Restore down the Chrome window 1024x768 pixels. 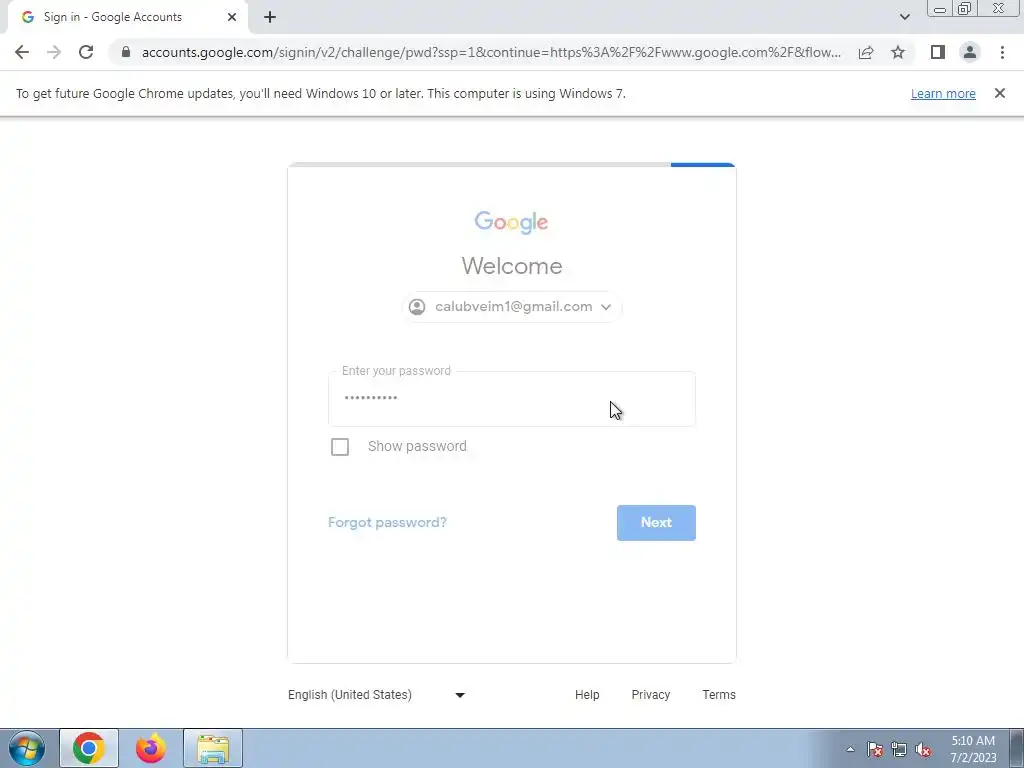tap(965, 9)
